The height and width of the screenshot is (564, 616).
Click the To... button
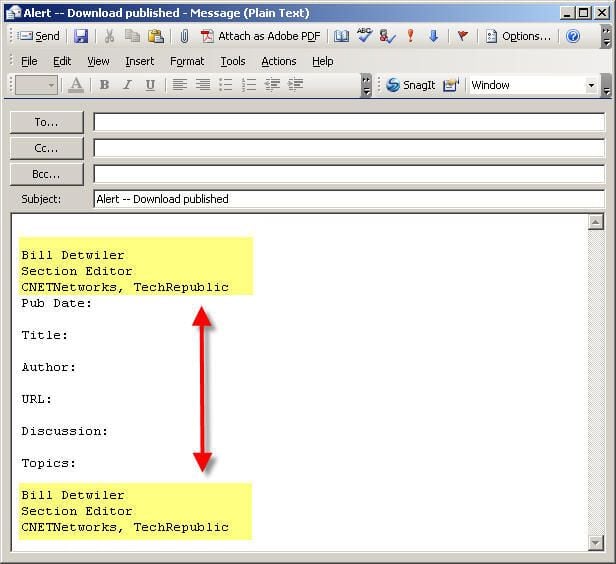click(46, 122)
